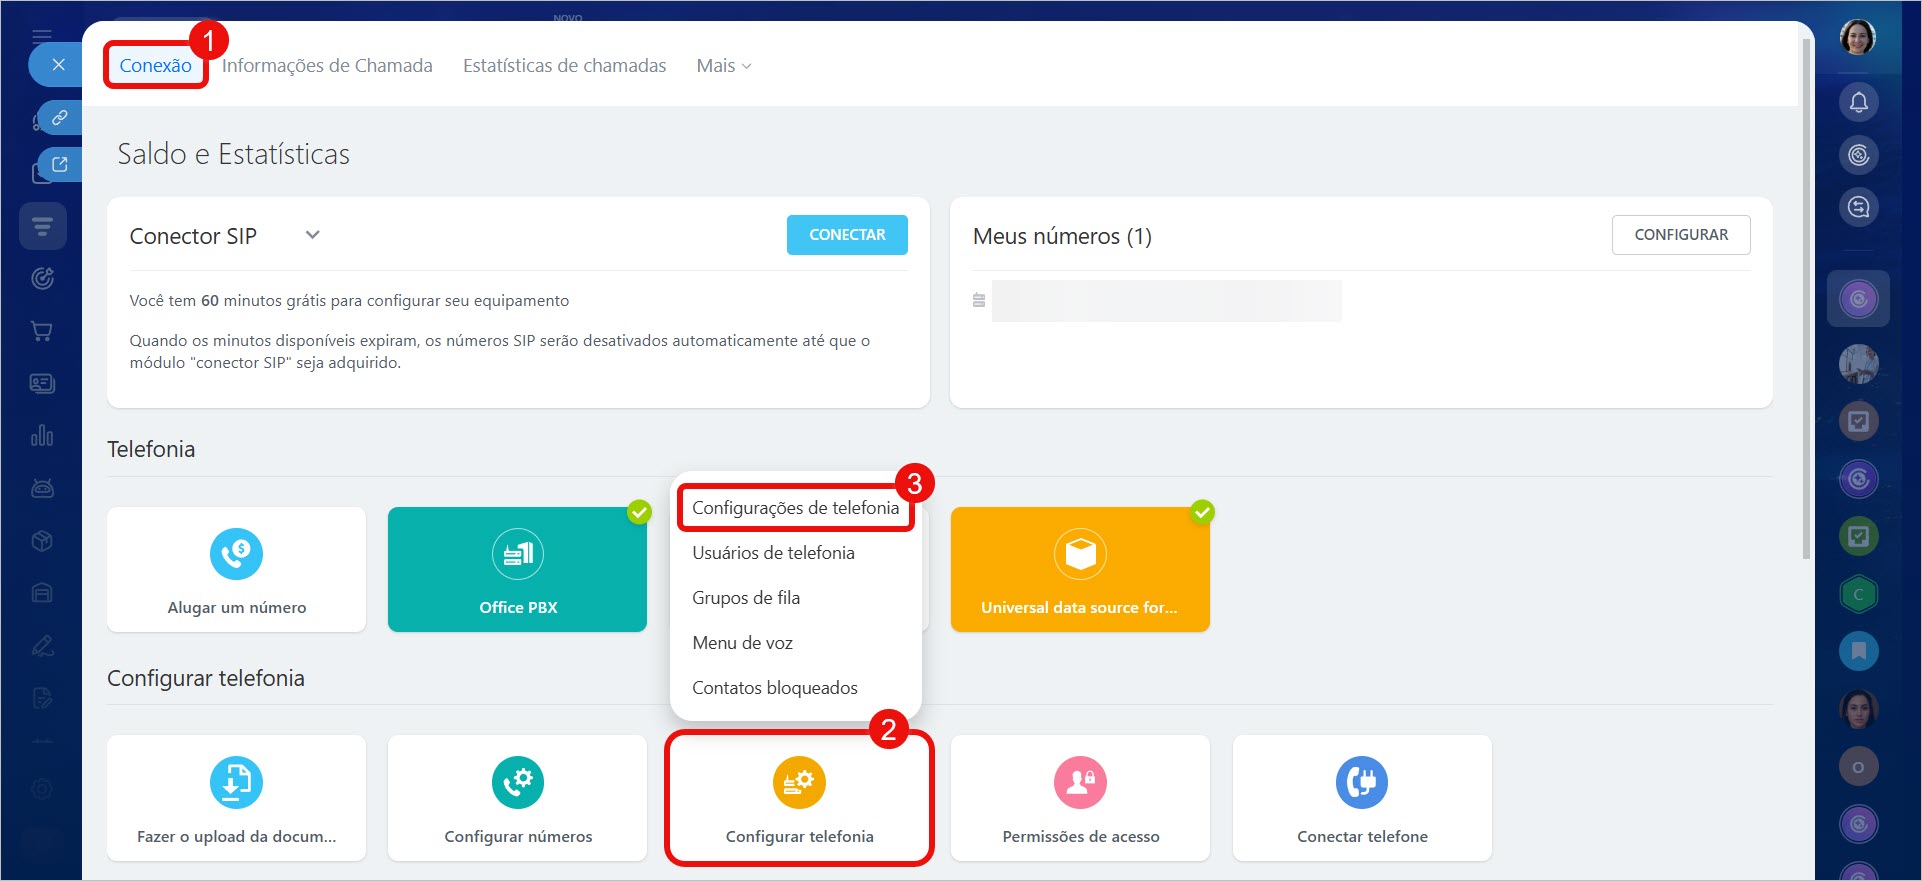1922x881 pixels.
Task: Click the Fazer o upload document icon
Action: click(236, 782)
